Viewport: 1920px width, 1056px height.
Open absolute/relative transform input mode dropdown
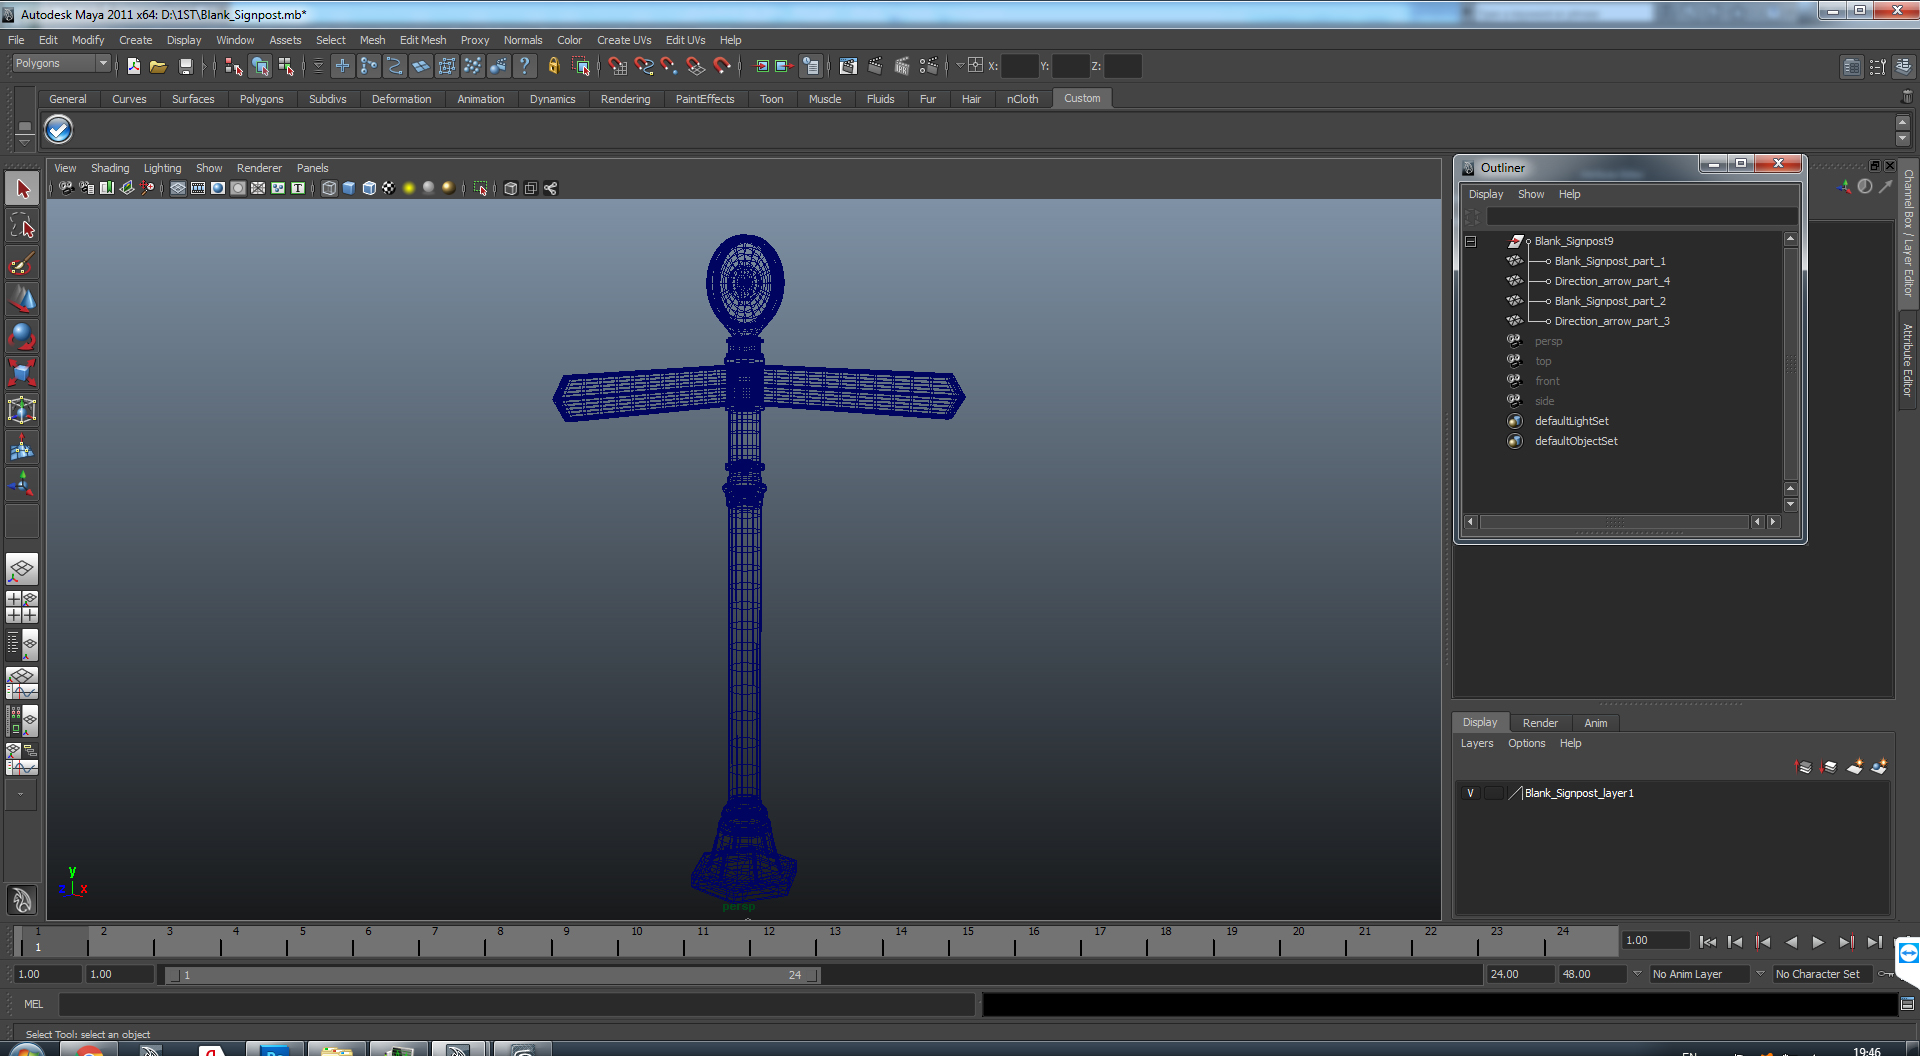point(960,66)
